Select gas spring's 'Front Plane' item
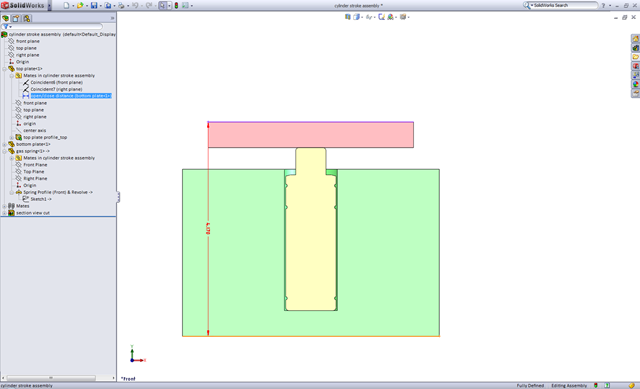 (35, 165)
